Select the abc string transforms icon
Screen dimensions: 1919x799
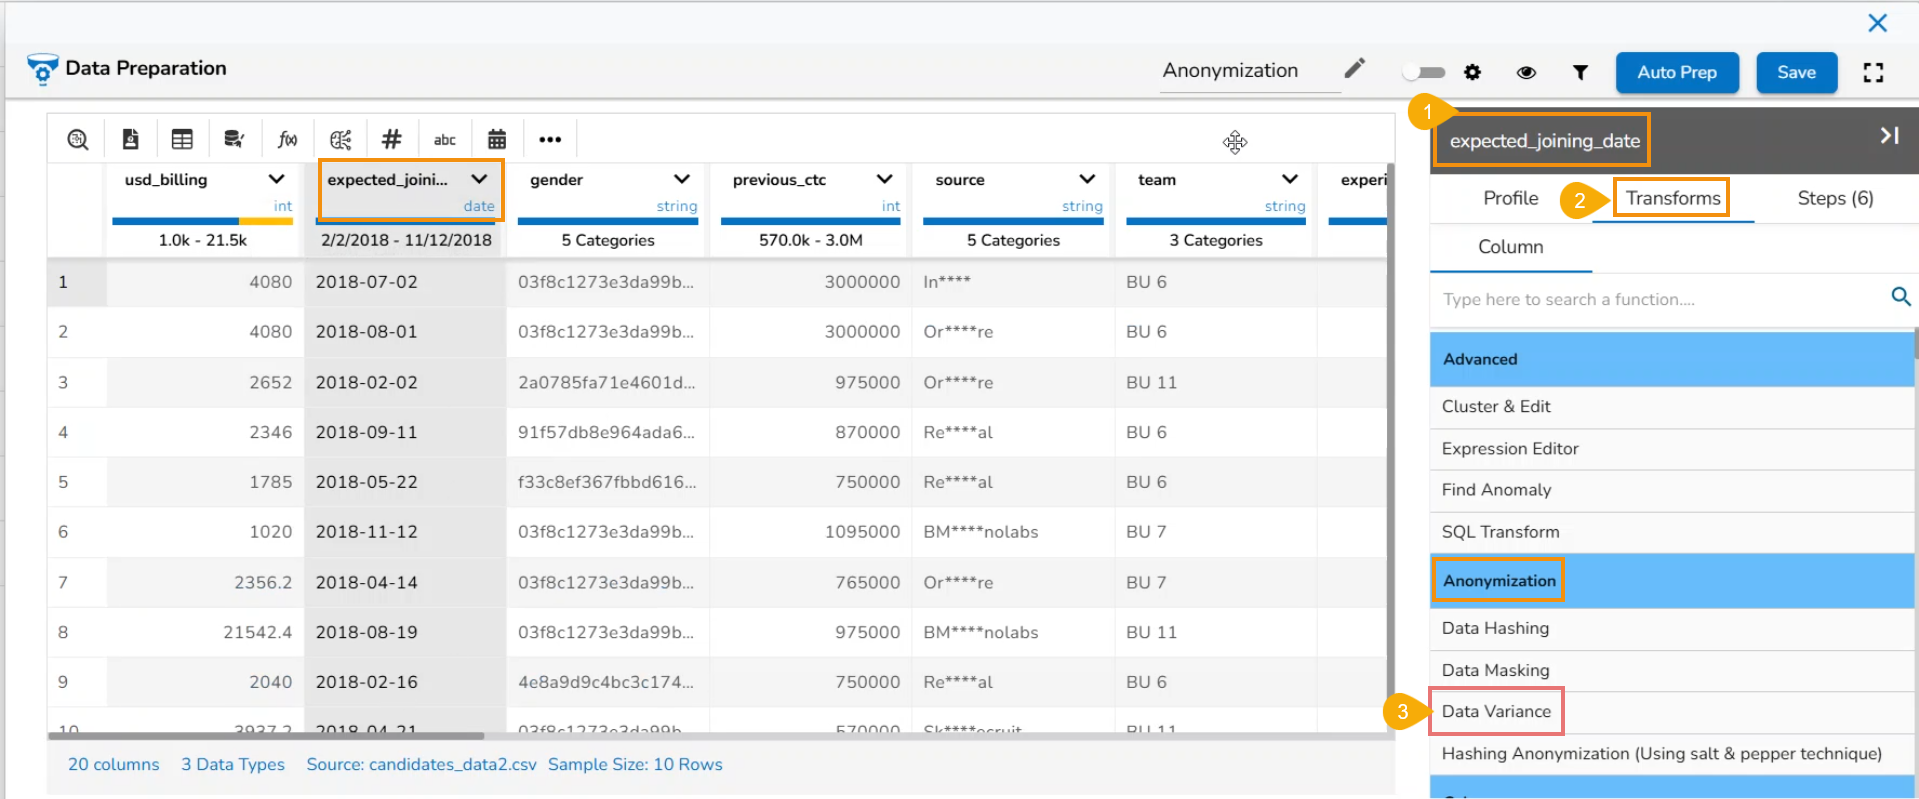click(x=444, y=140)
